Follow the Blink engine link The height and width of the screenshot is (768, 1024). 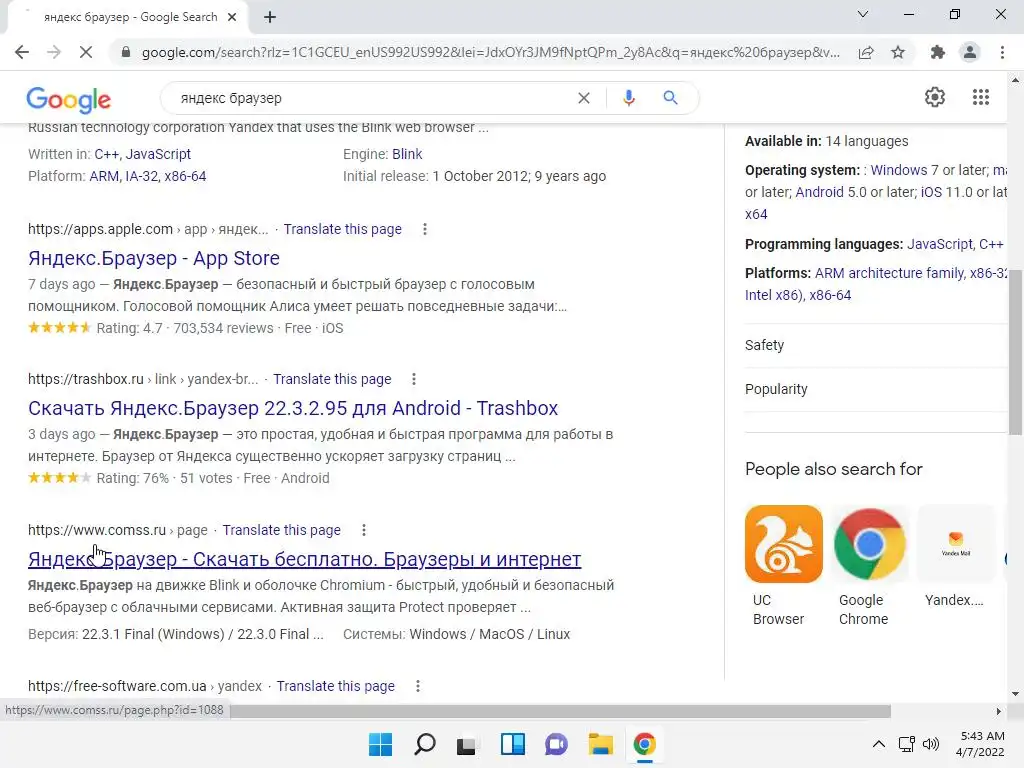tap(408, 154)
